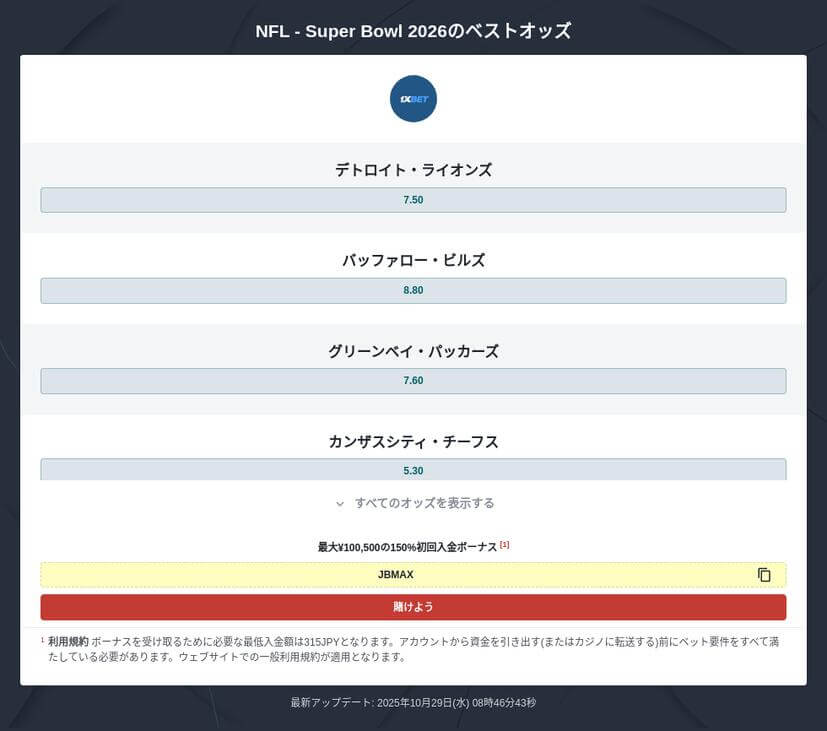
Task: Click the カンザスシティ・チーフス team name
Action: pos(413,441)
